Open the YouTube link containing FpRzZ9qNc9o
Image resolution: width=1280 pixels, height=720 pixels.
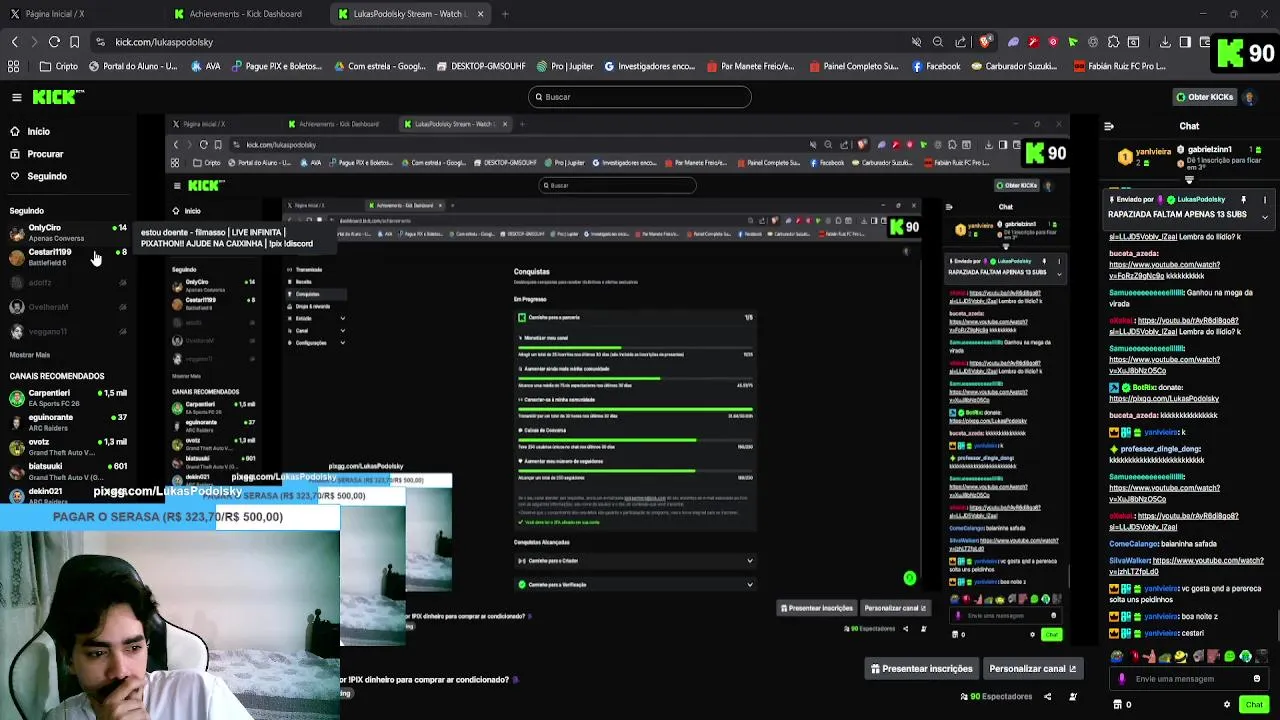click(x=1164, y=270)
